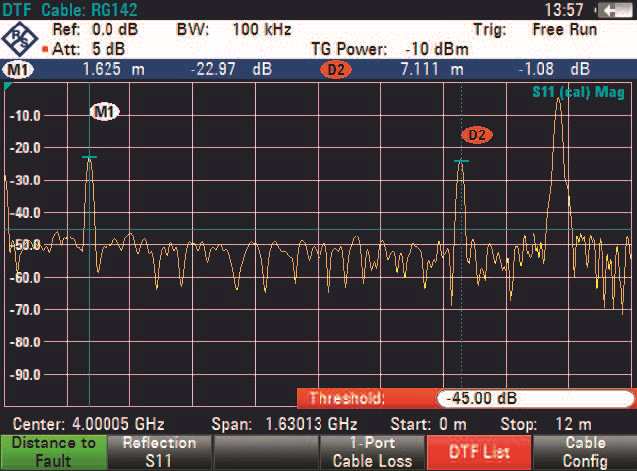Open the Reflection S11 softkey
This screenshot has width=637, height=471.
pos(159,452)
